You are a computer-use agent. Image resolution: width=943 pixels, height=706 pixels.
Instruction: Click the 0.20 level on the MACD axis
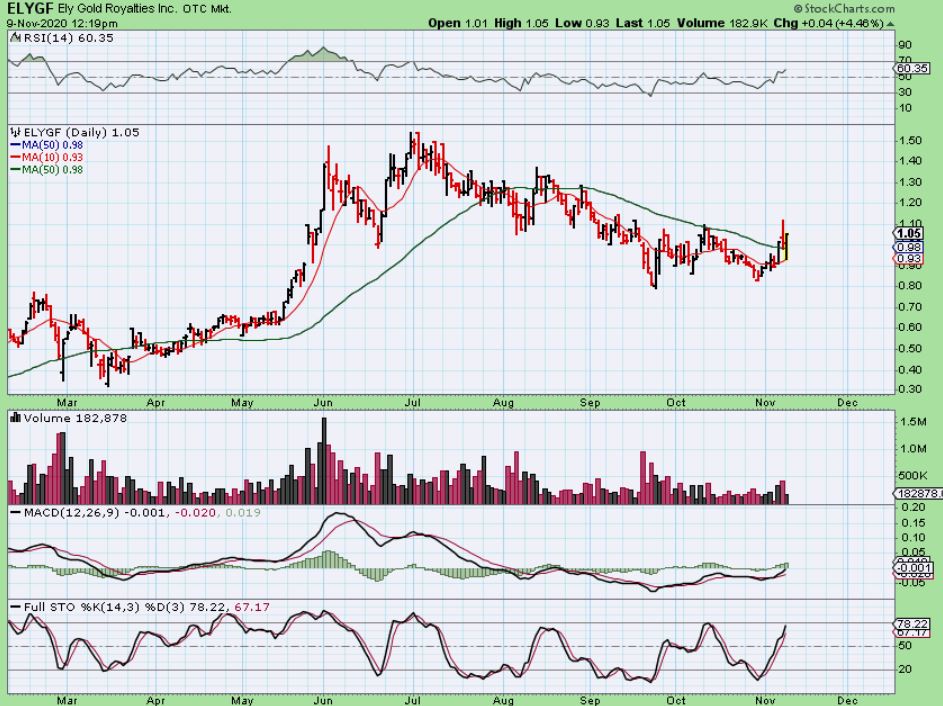click(914, 507)
